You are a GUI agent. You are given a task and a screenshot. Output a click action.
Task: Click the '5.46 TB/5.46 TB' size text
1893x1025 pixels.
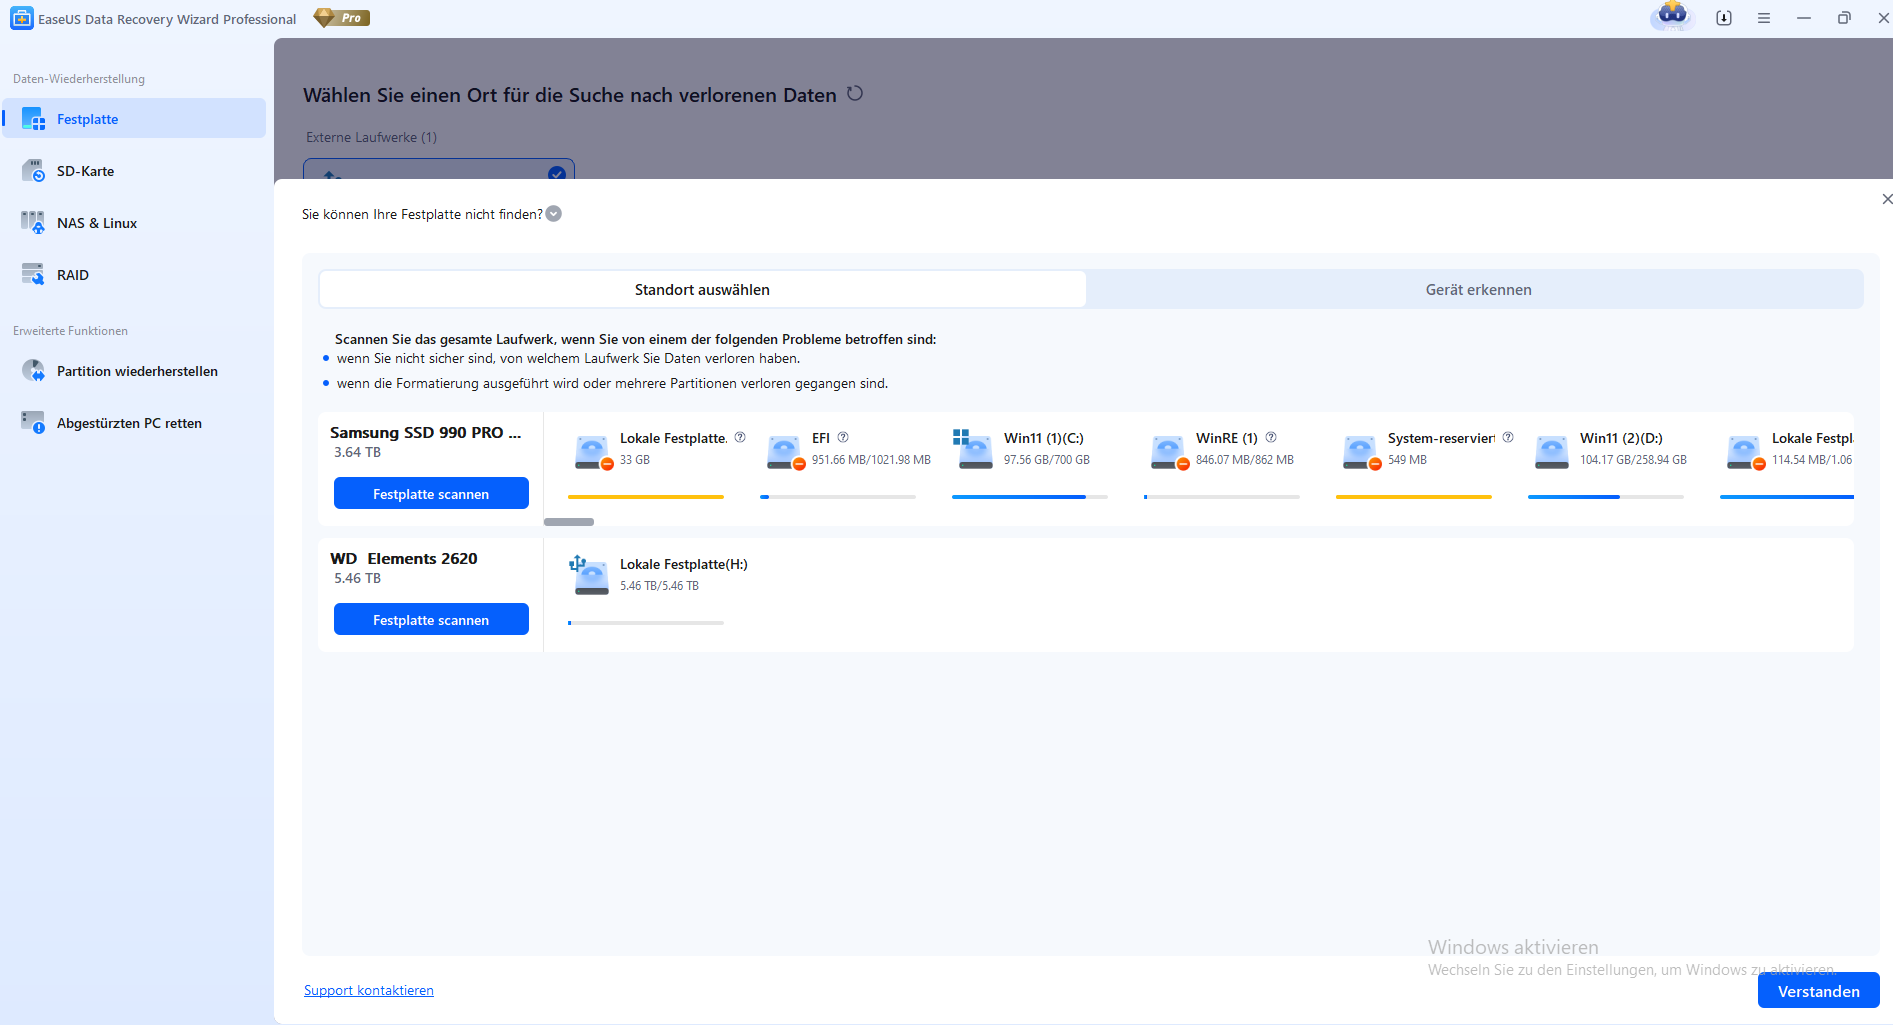point(659,586)
